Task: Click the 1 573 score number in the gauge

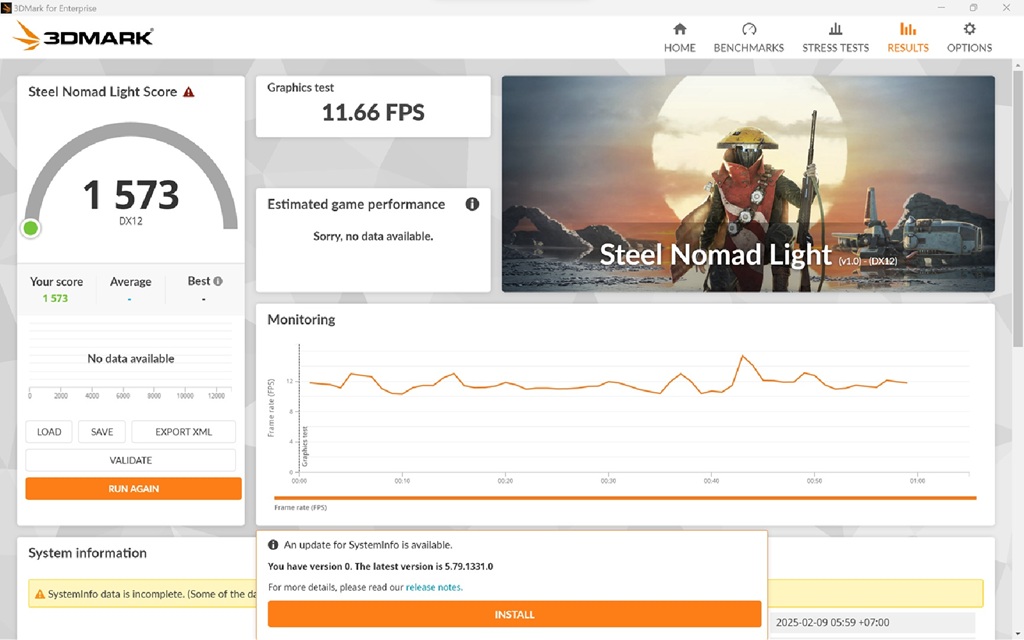Action: 131,195
